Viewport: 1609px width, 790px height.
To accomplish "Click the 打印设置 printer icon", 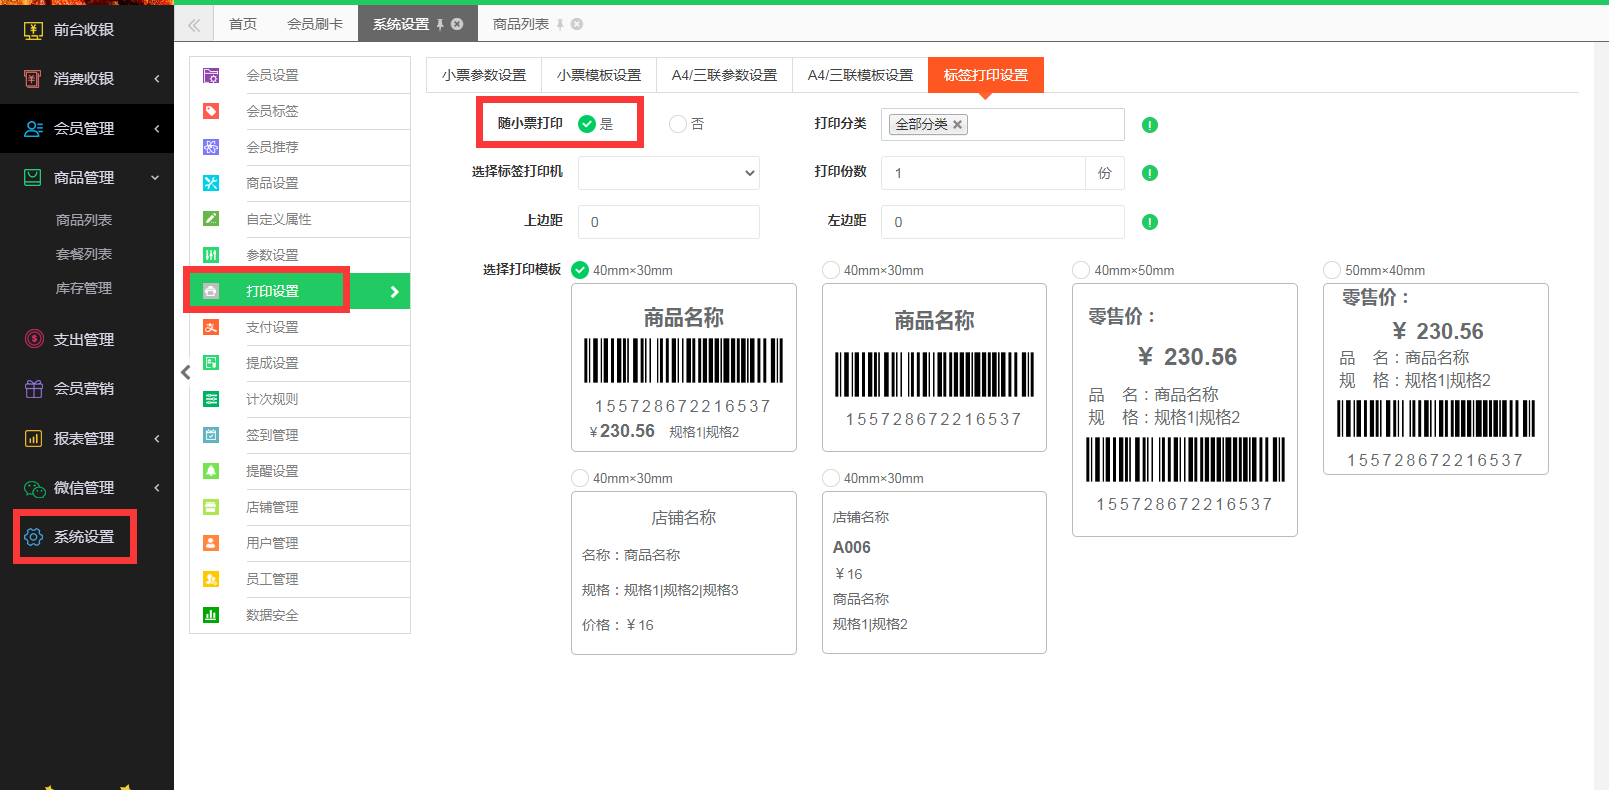I will pyautogui.click(x=211, y=291).
